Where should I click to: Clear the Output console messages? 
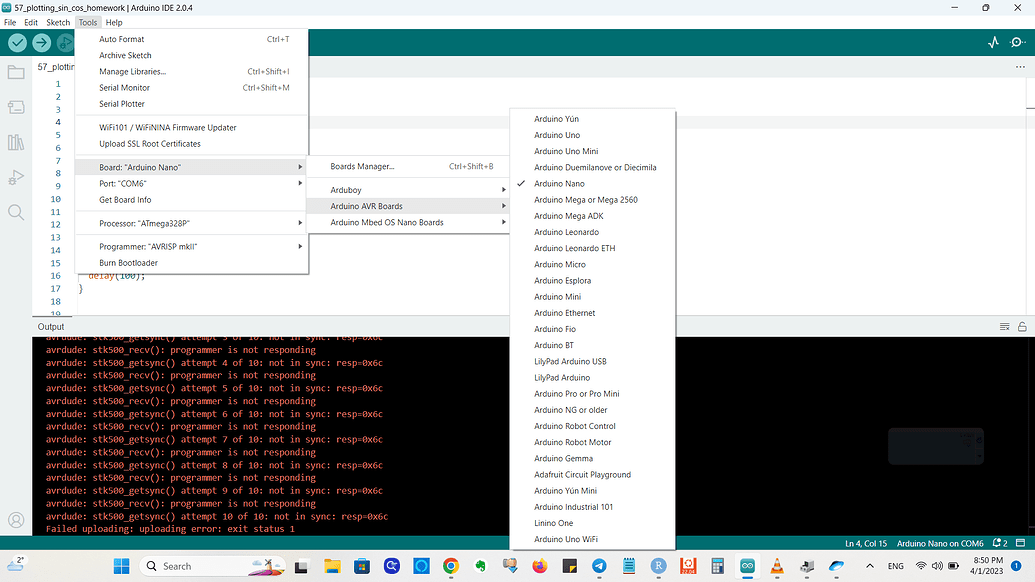[1003, 326]
